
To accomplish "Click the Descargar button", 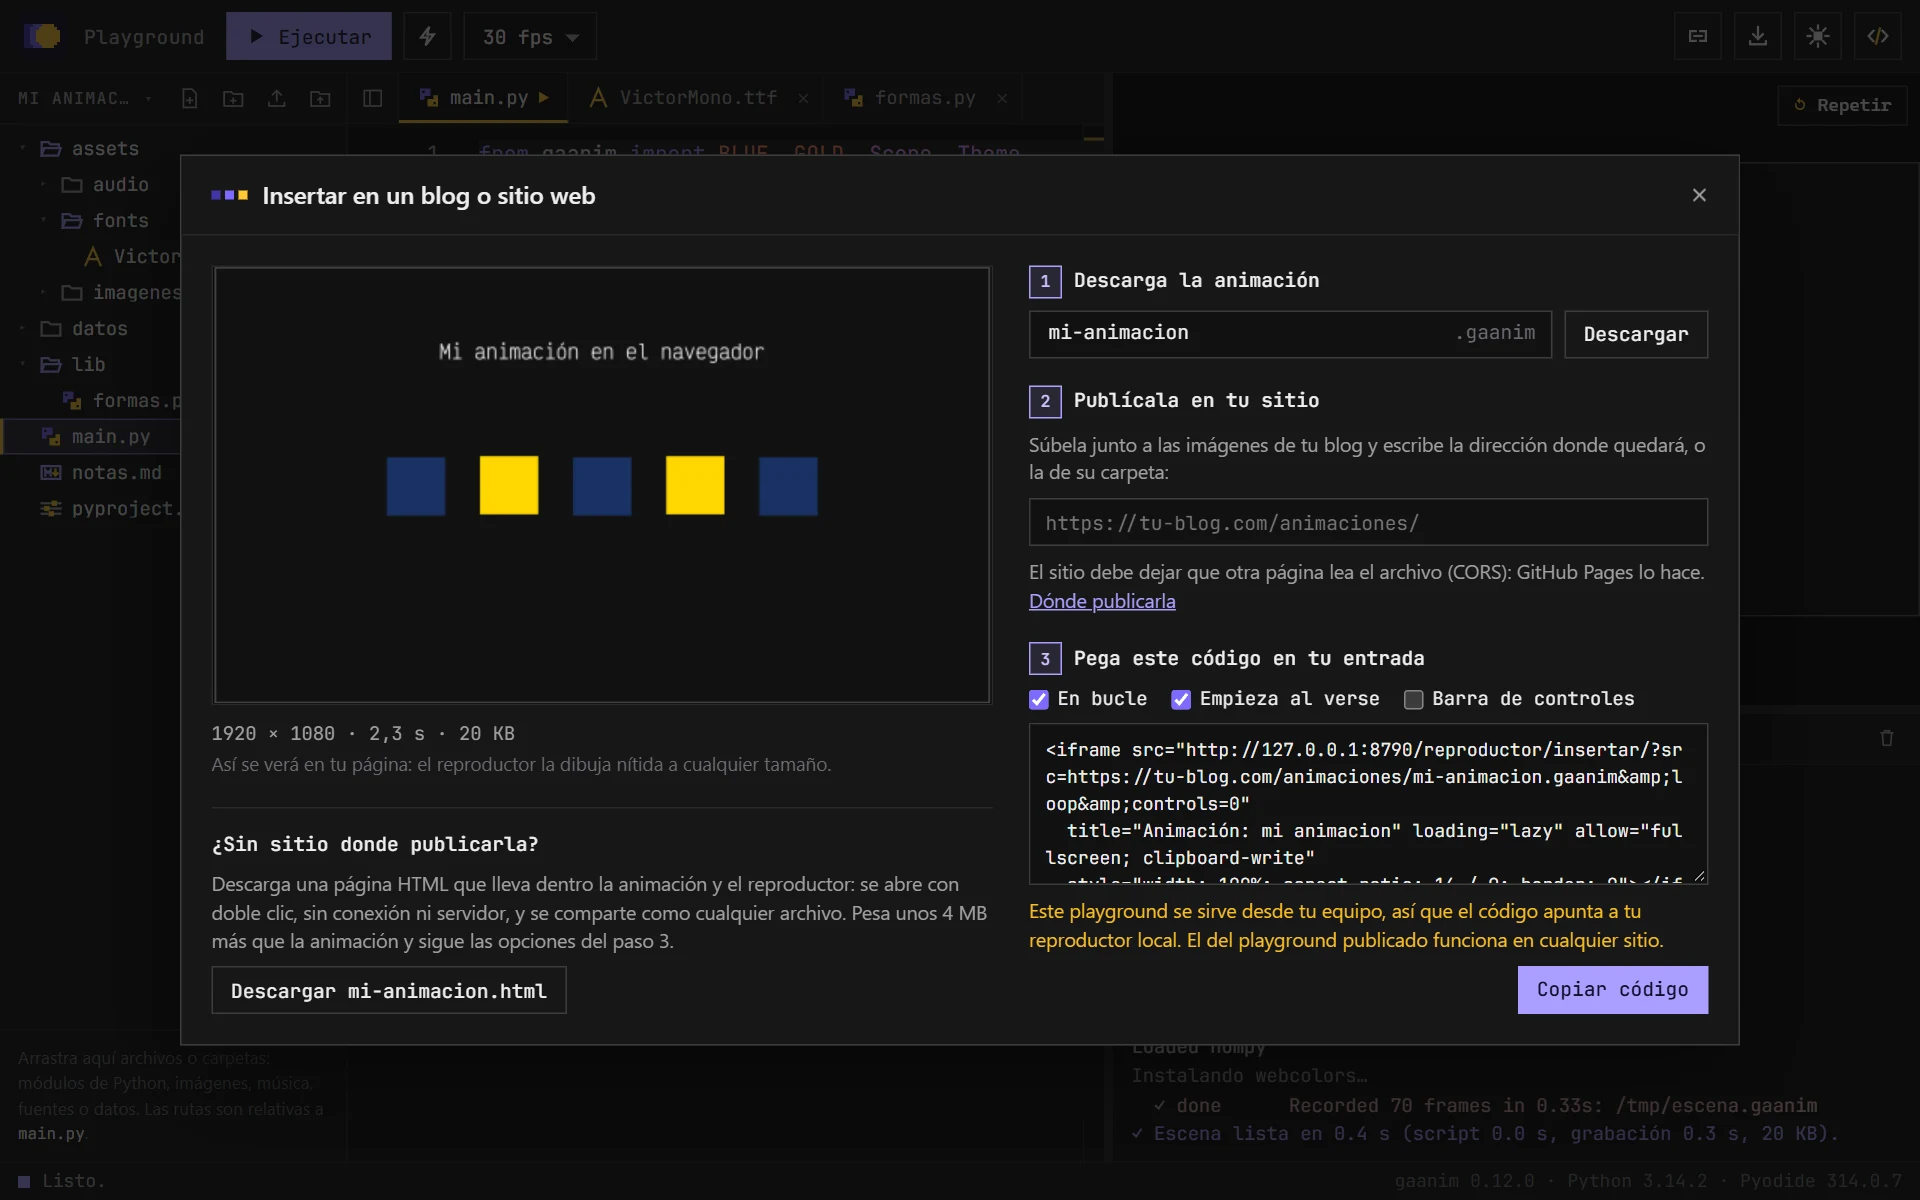I will click(x=1636, y=334).
